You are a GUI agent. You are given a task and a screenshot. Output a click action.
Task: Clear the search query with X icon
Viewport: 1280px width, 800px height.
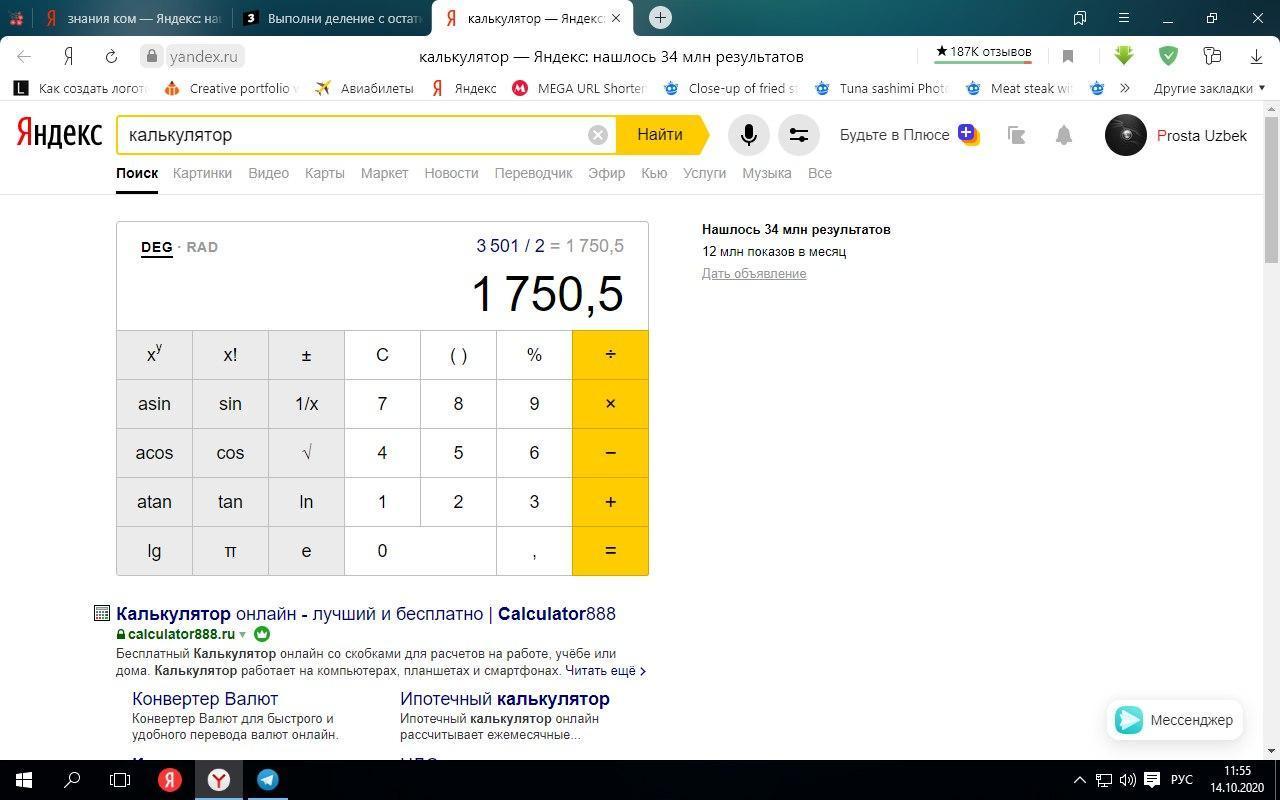click(x=598, y=135)
